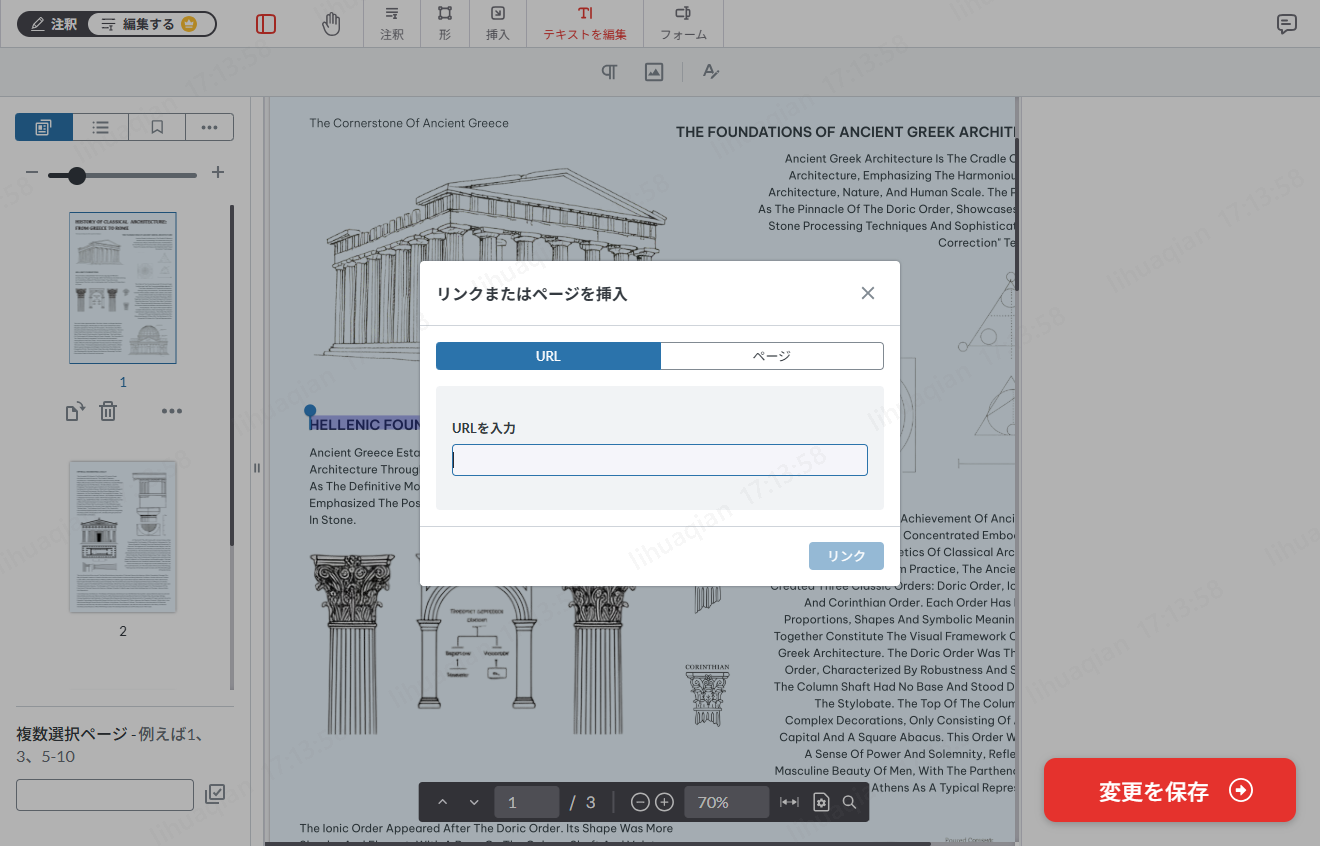Select page 1 thumbnail
Image resolution: width=1320 pixels, height=846 pixels.
click(x=123, y=288)
